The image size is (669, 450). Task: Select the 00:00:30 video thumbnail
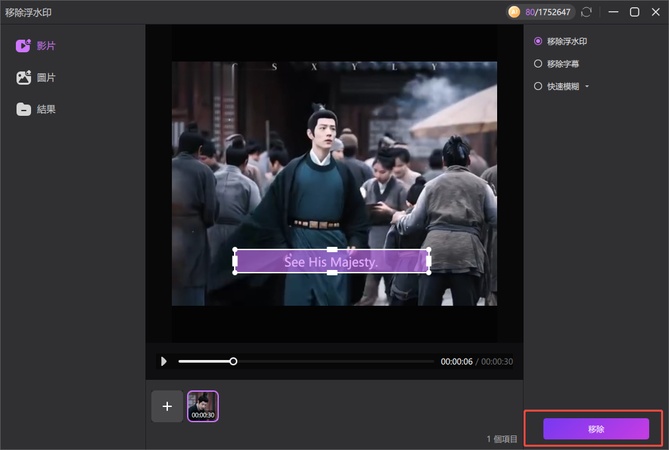point(203,406)
